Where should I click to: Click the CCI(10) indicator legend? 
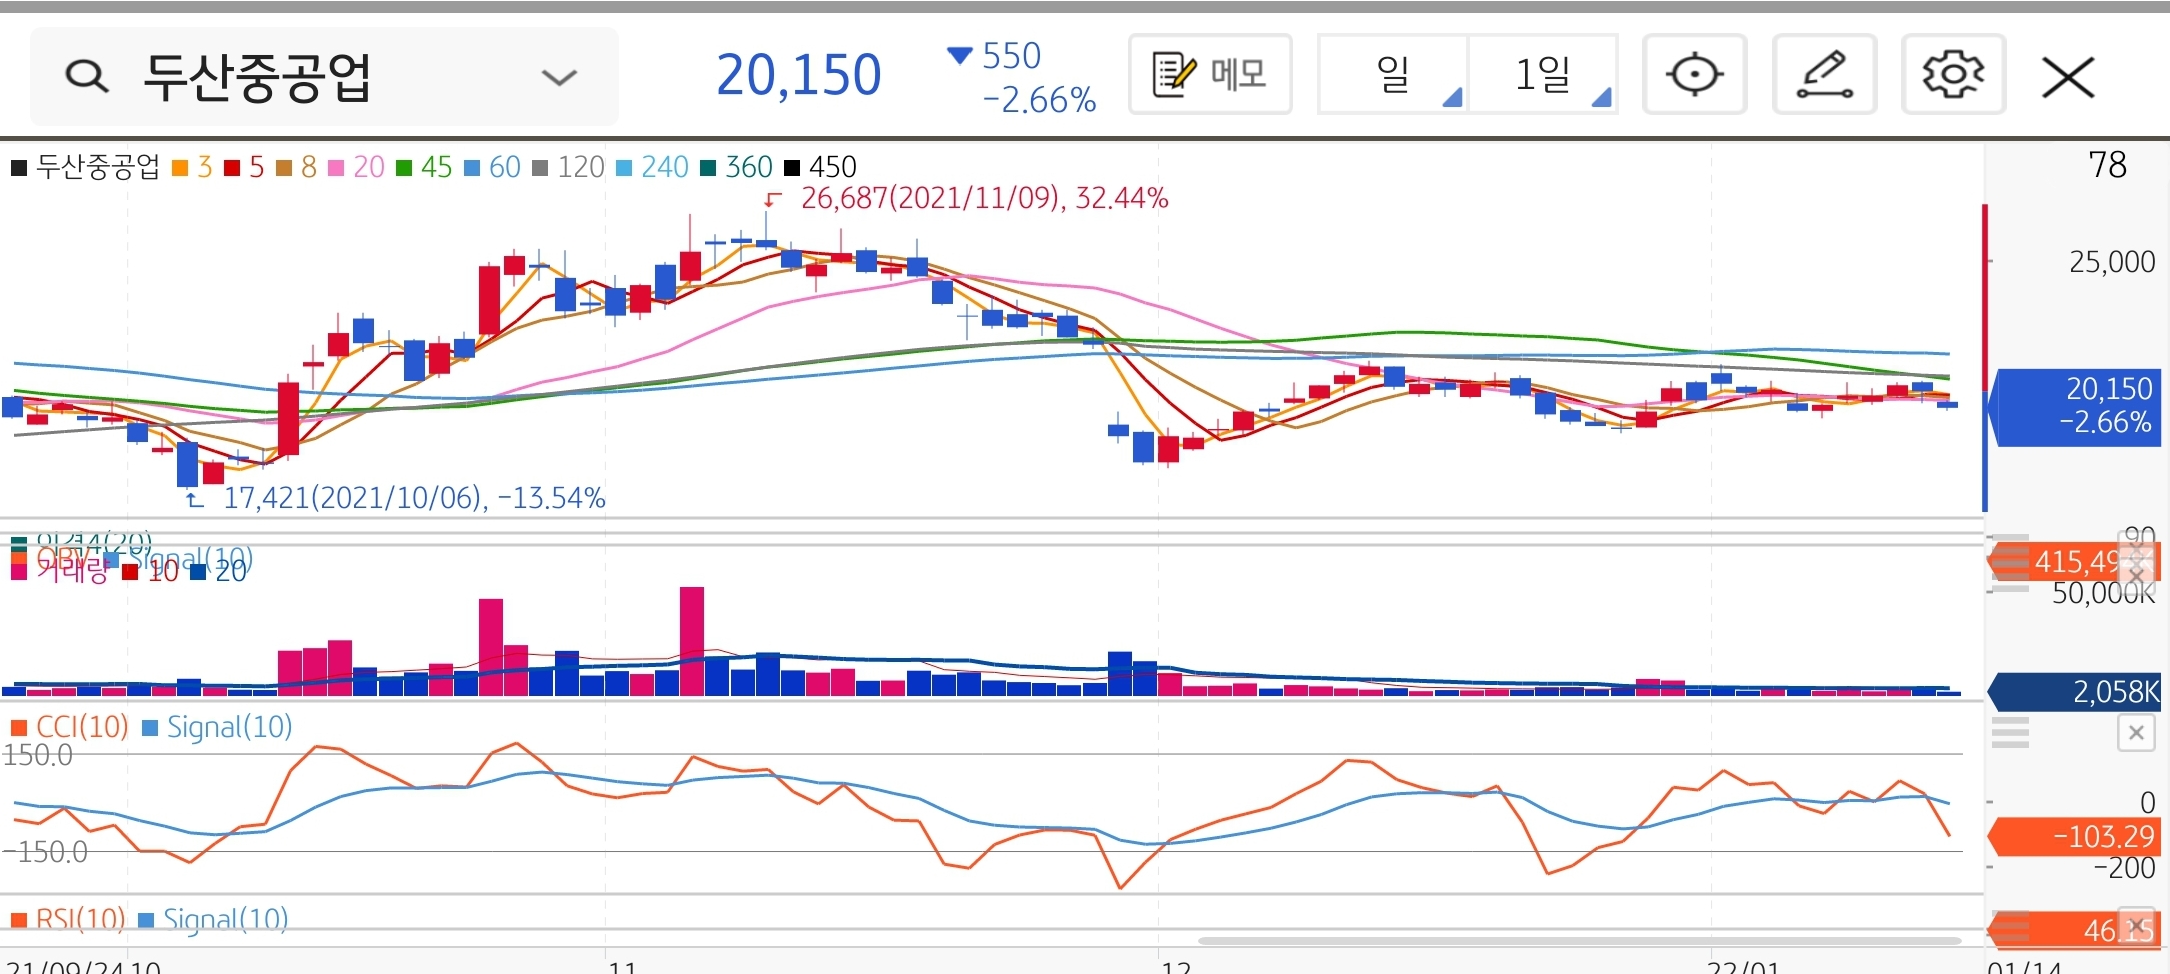[70, 727]
